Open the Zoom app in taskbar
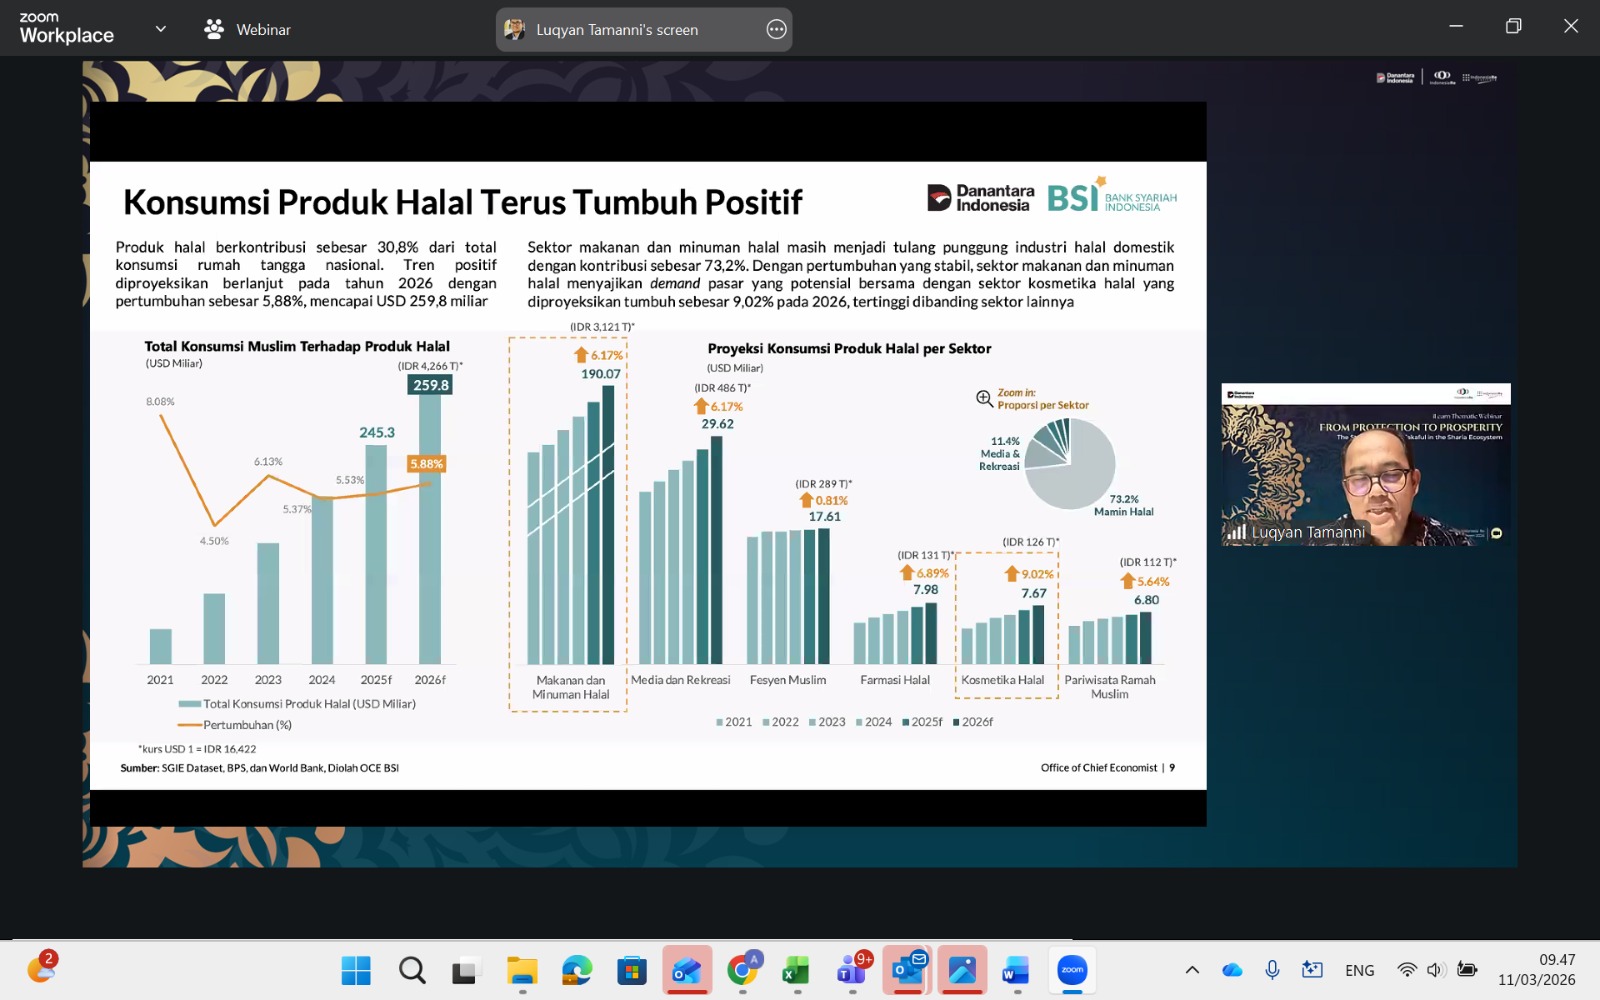1600x1000 pixels. coord(1072,970)
